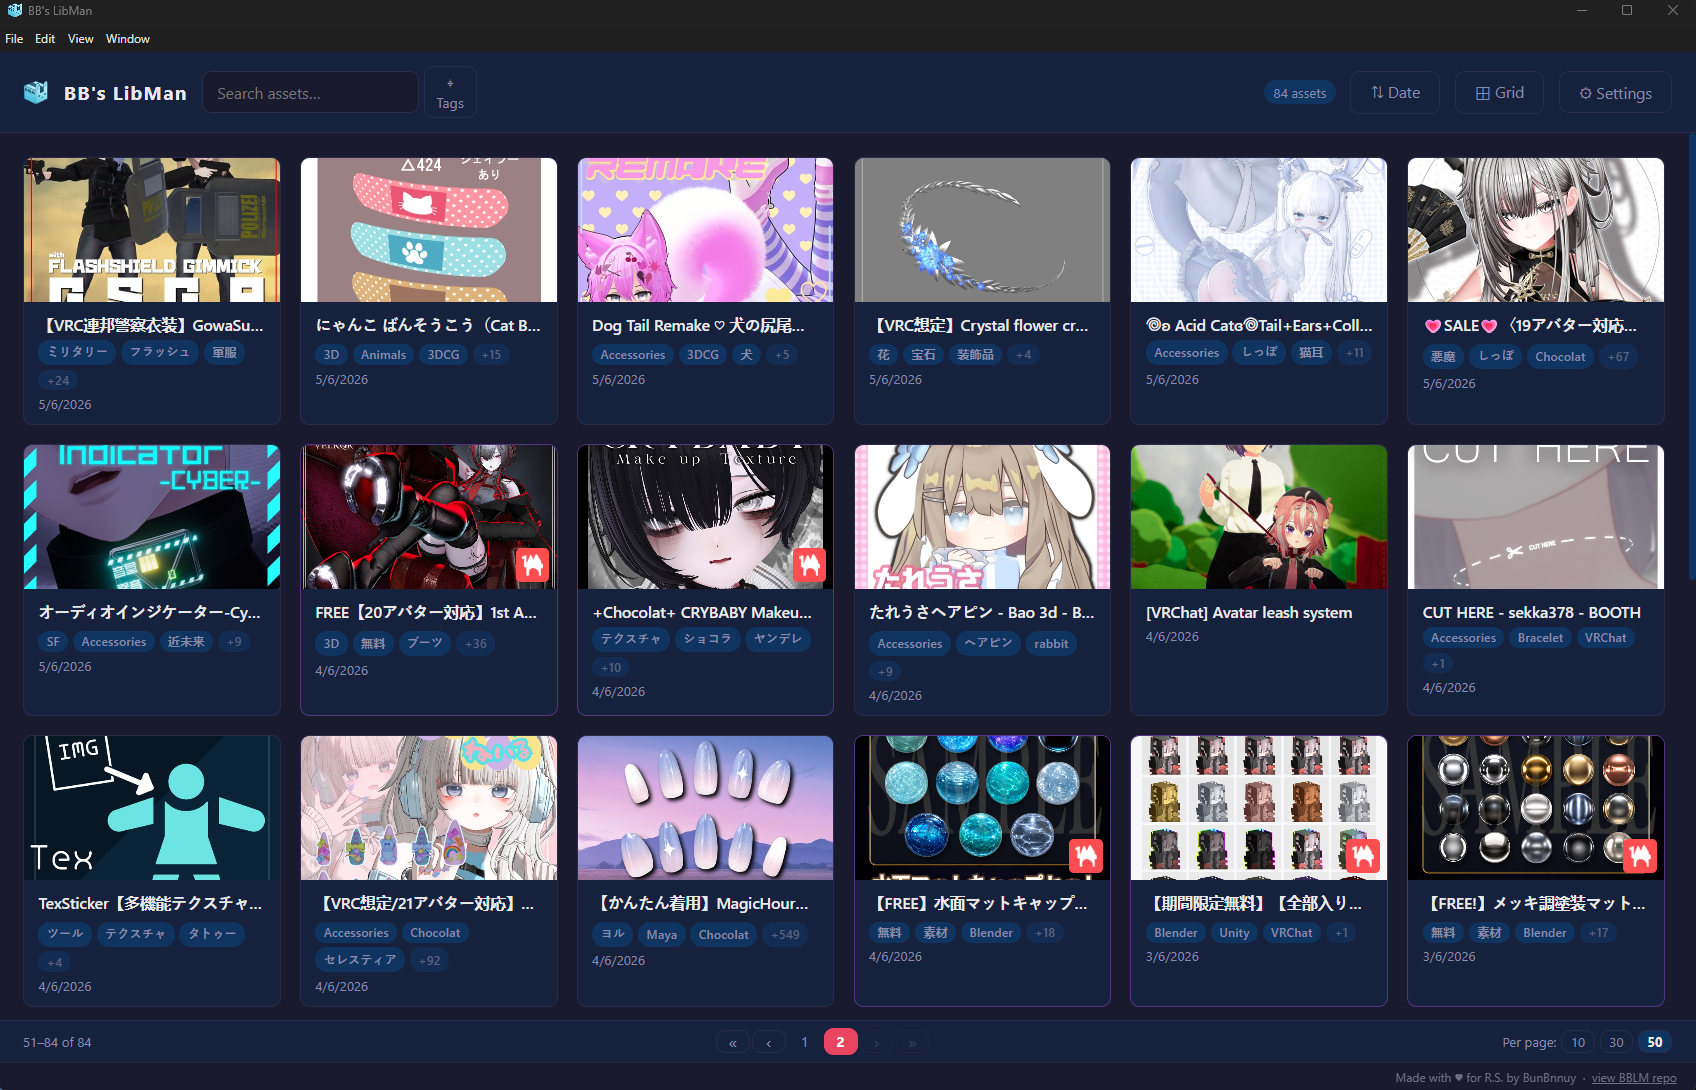The width and height of the screenshot is (1696, 1090).
Task: Select page 1 in pagination
Action: (x=804, y=1042)
